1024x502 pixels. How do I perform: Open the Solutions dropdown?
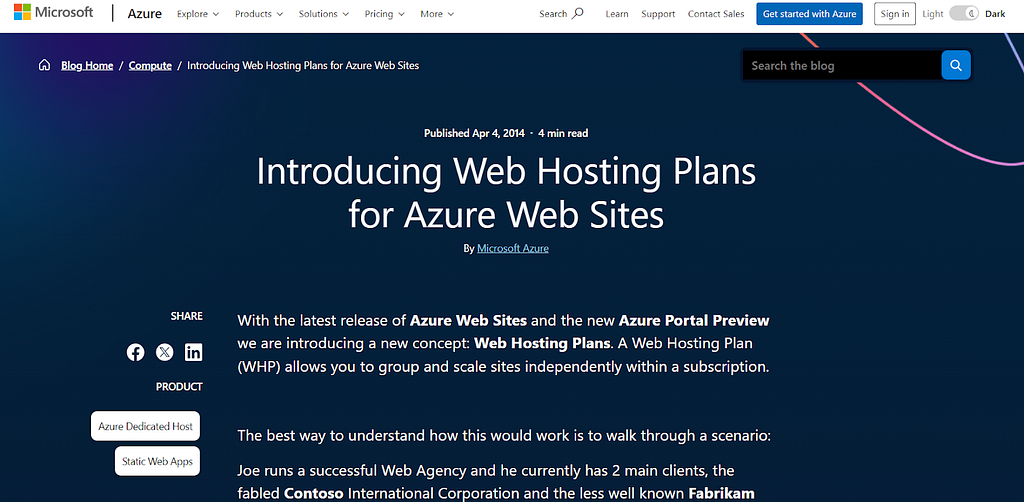click(x=324, y=14)
